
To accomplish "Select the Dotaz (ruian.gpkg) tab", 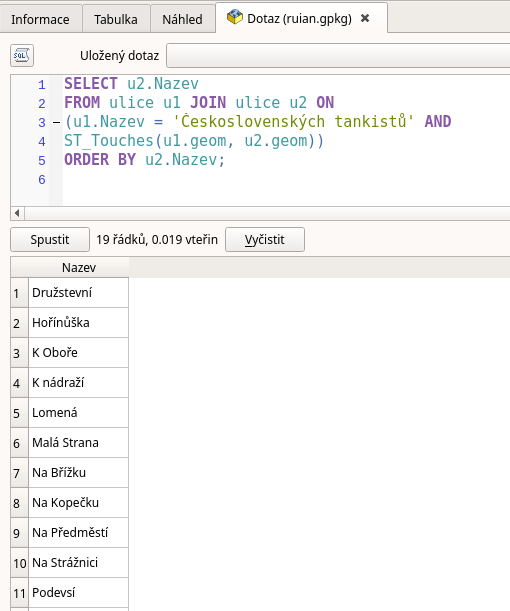I will [299, 18].
